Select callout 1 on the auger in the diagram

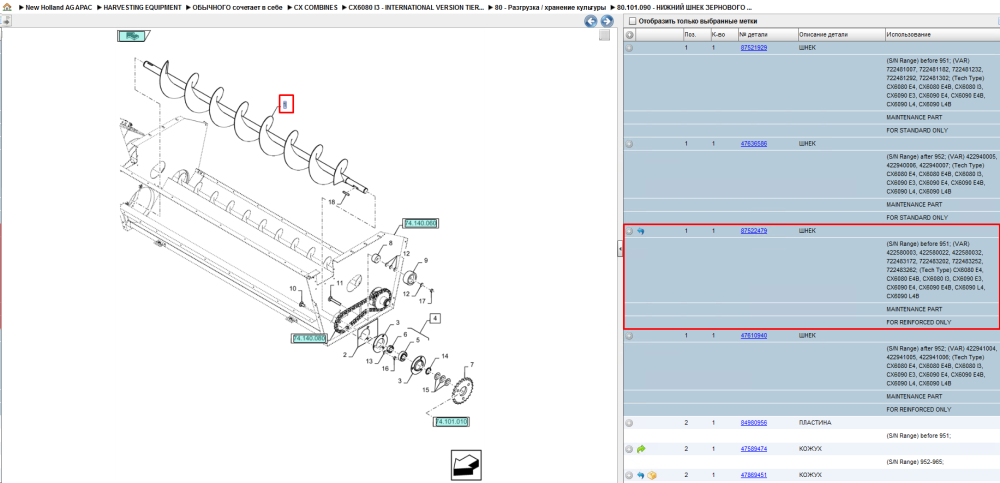click(286, 103)
